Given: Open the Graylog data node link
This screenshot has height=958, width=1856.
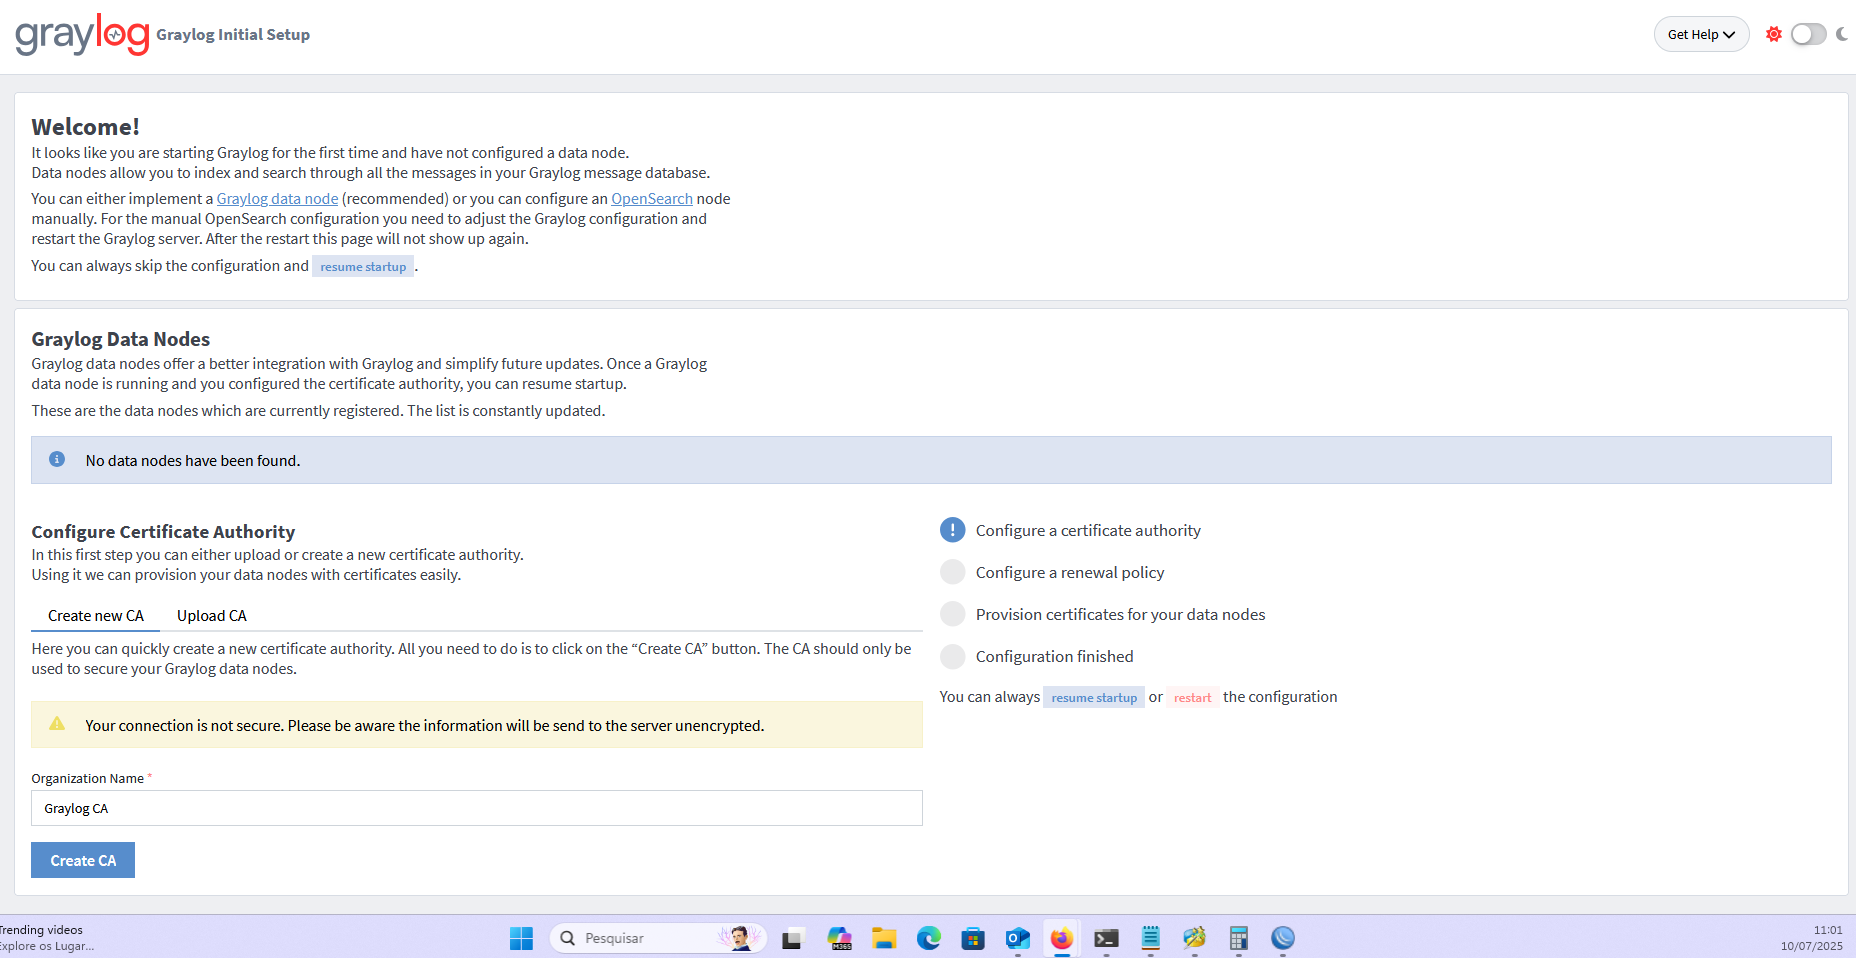Looking at the screenshot, I should tap(277, 199).
